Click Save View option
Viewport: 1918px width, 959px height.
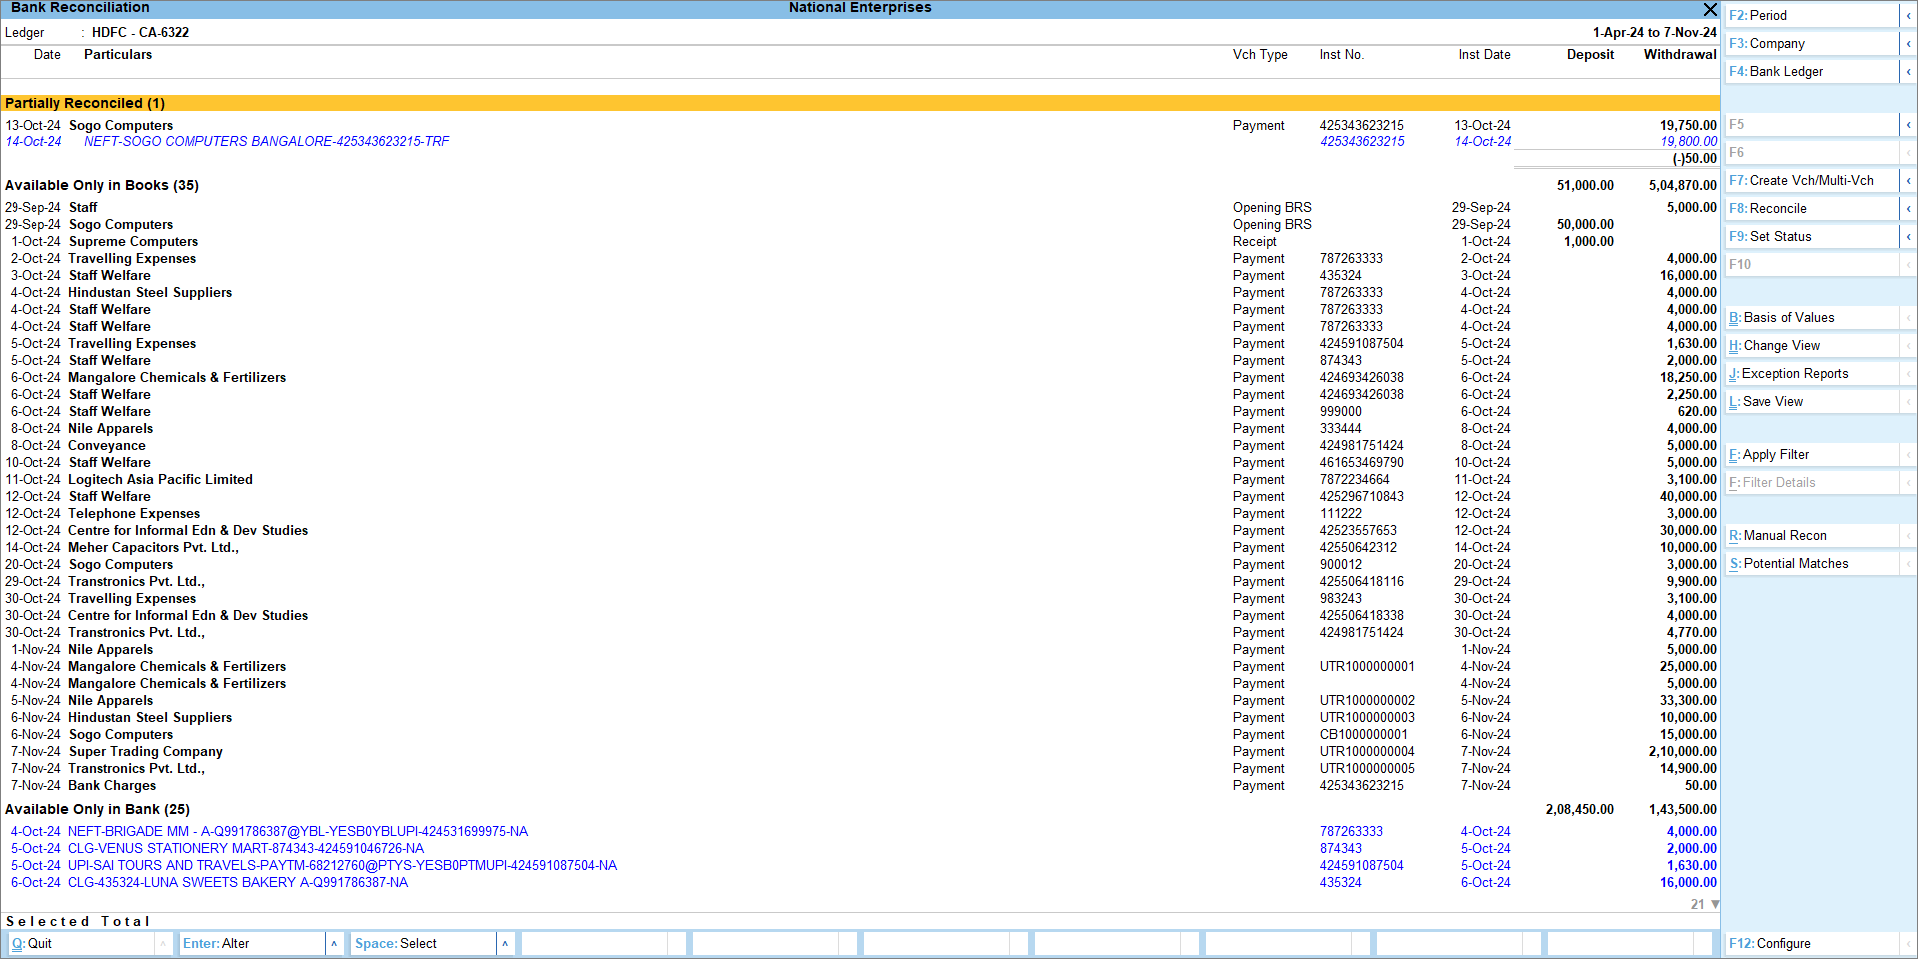[1811, 401]
